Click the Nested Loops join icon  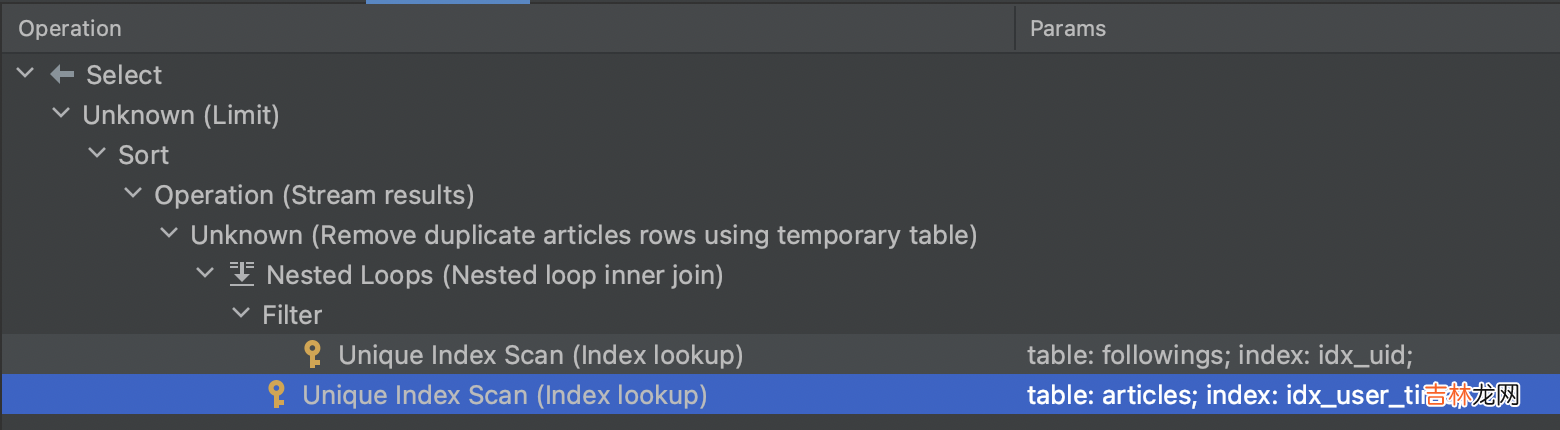[x=242, y=275]
